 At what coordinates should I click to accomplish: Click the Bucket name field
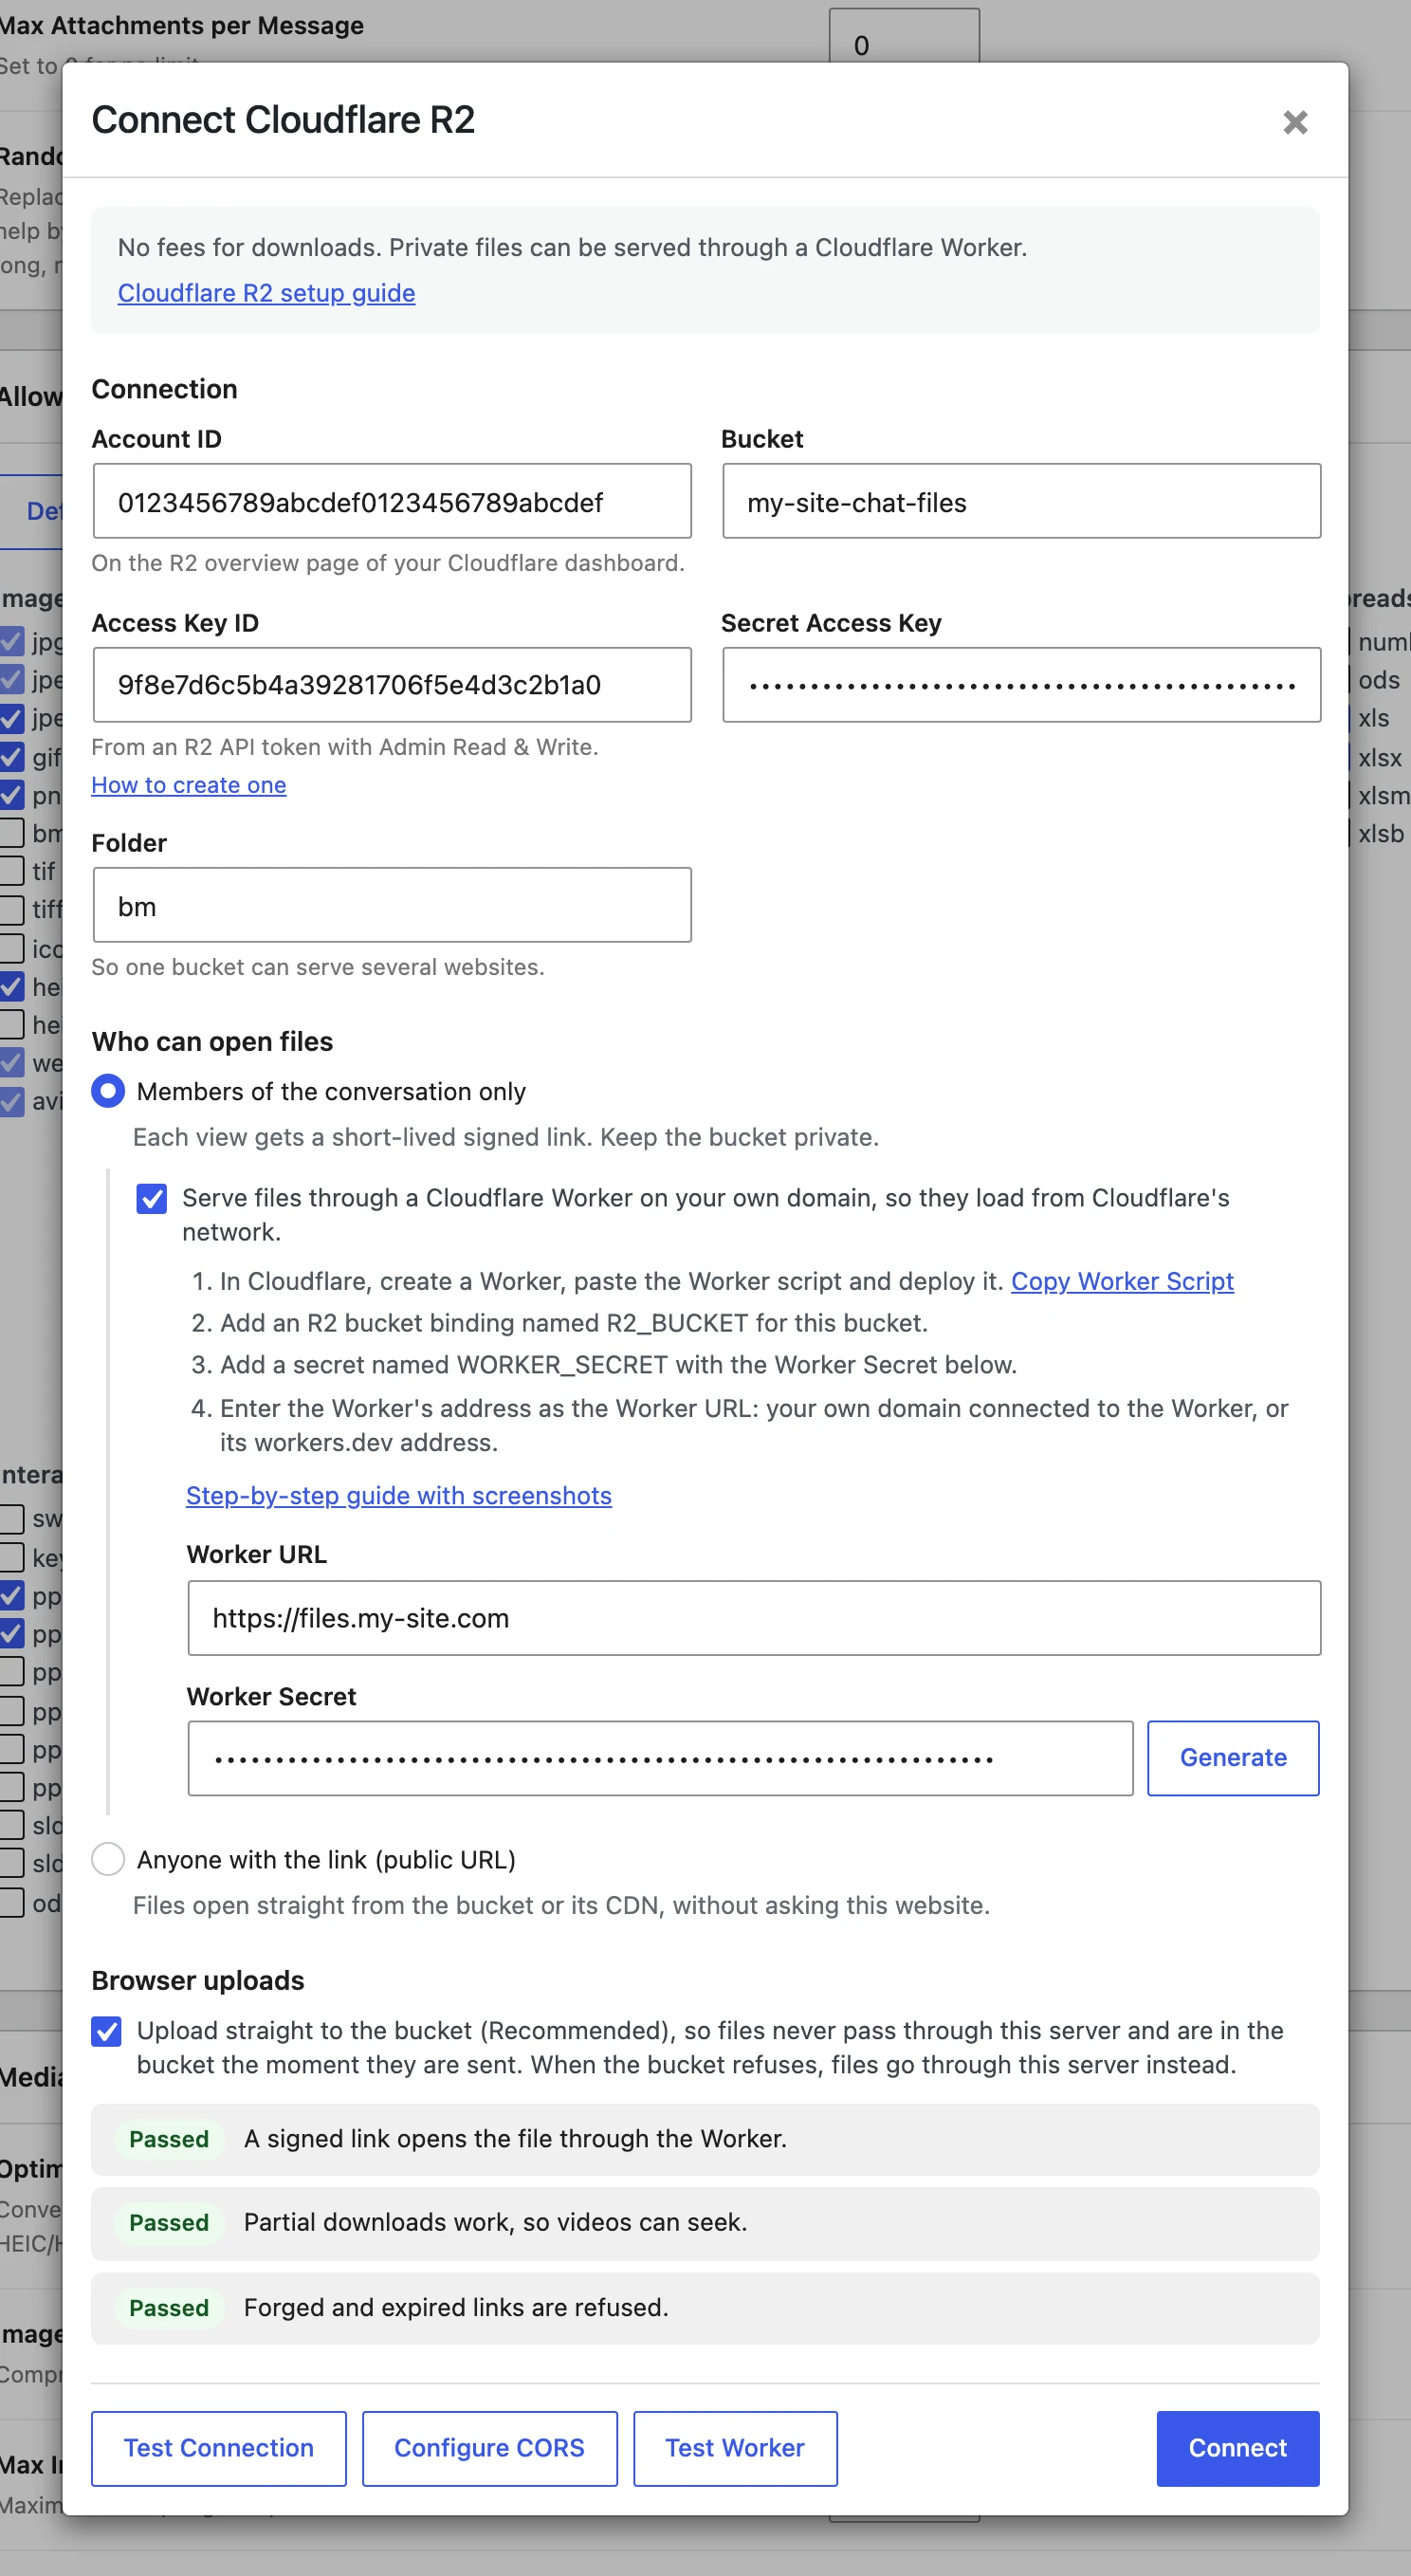click(1021, 501)
